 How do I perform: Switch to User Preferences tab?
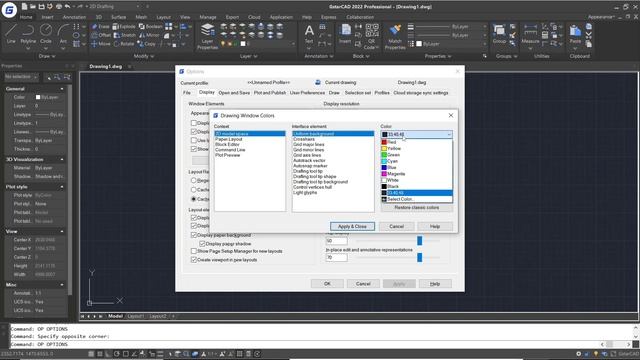[x=307, y=93]
